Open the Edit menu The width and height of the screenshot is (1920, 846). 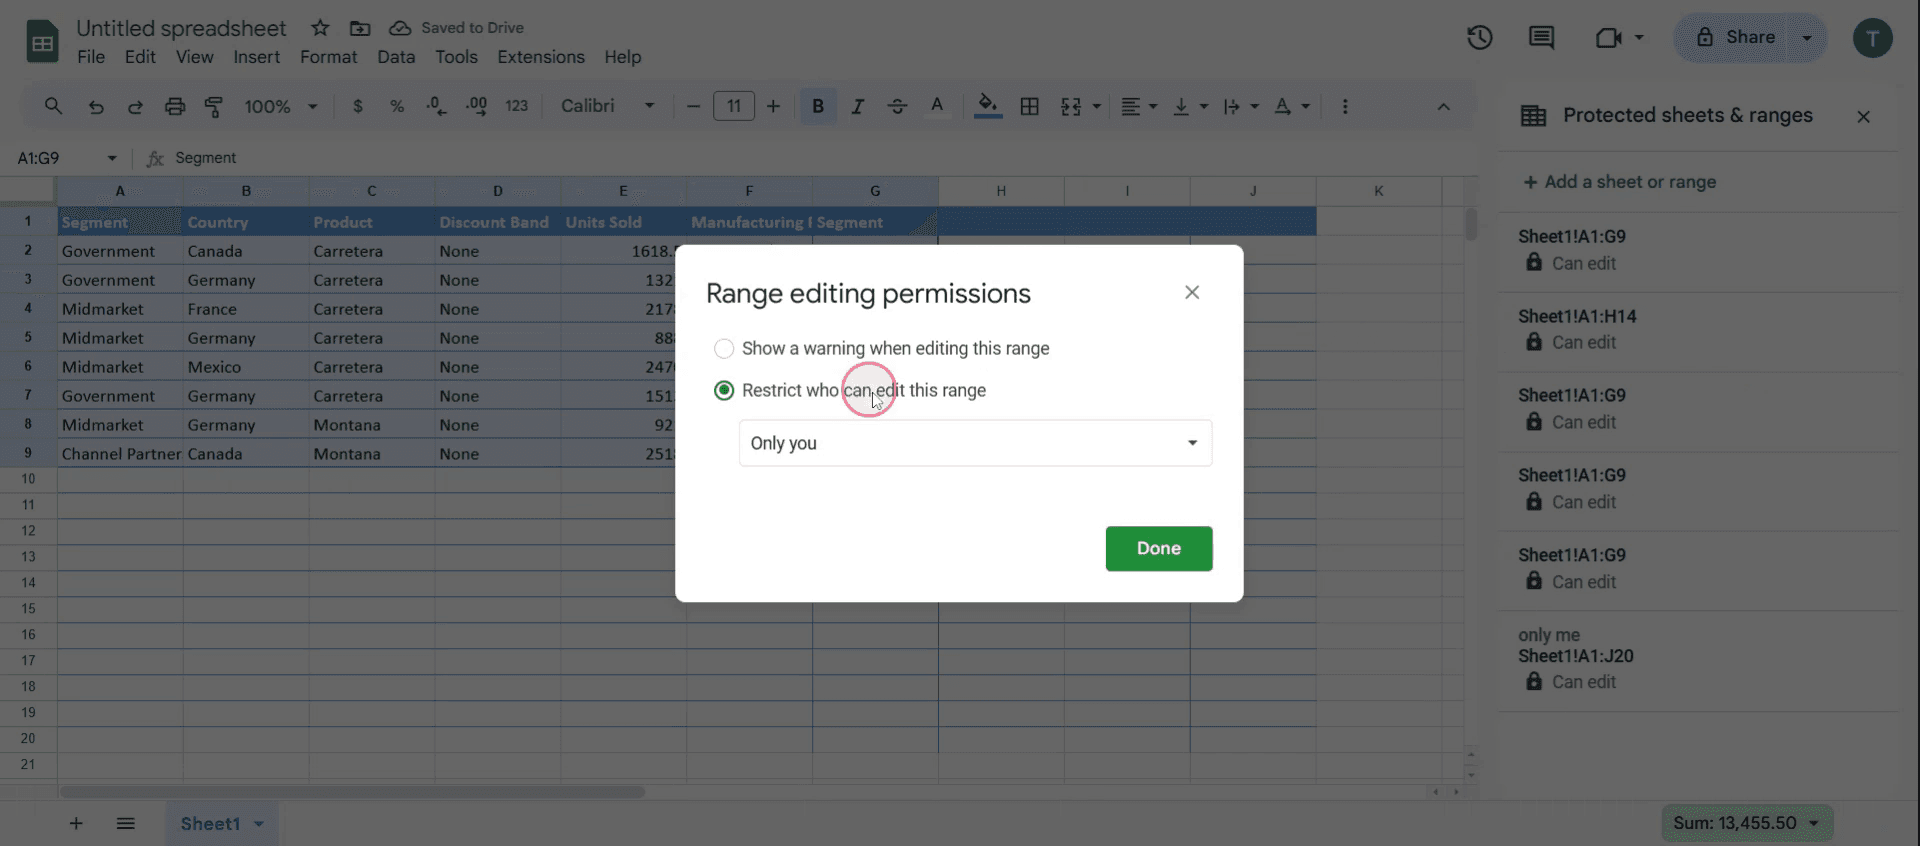[x=140, y=57]
